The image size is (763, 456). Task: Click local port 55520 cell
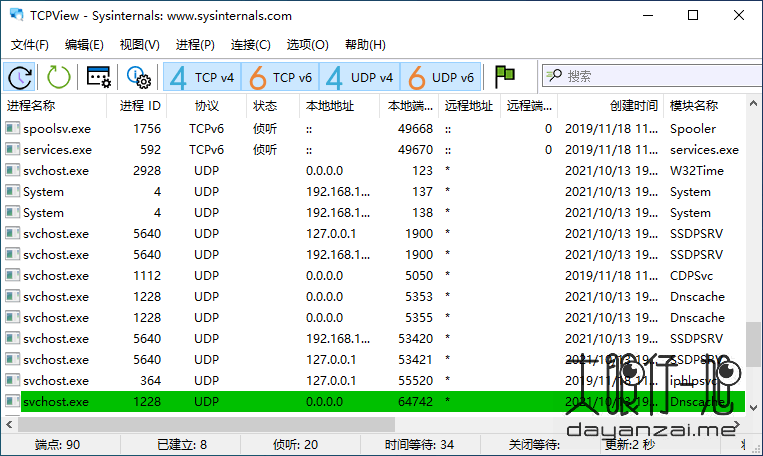click(x=415, y=381)
